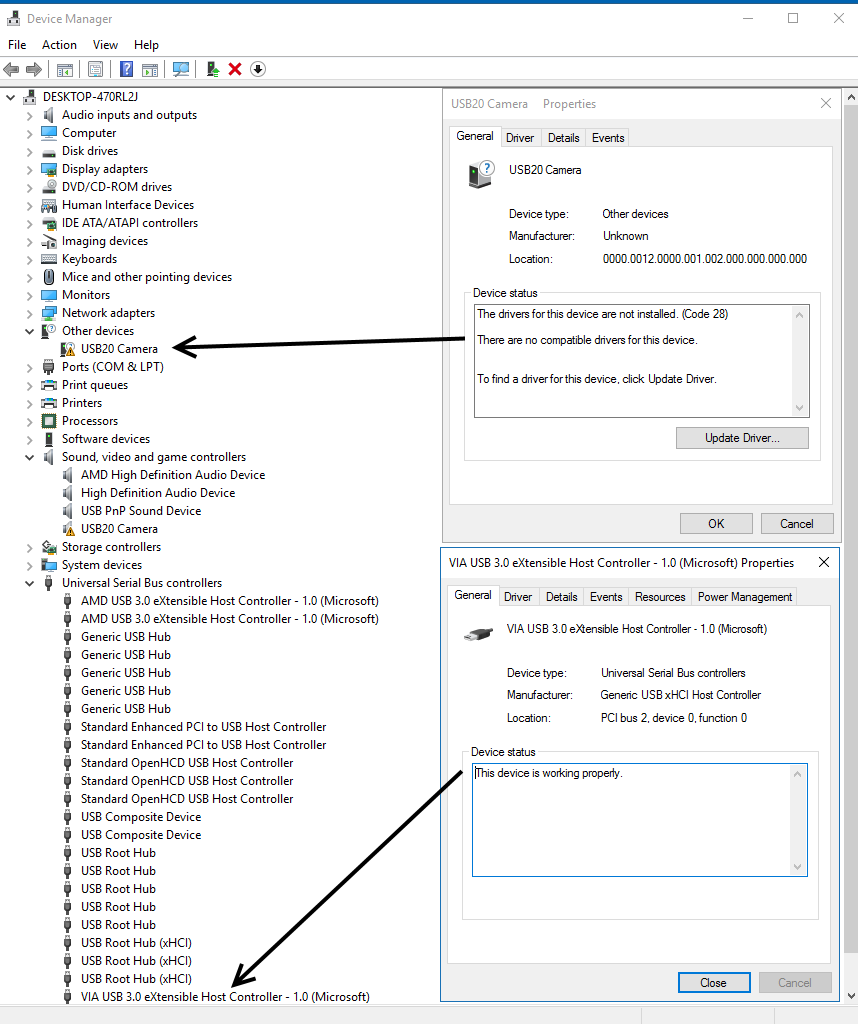This screenshot has width=858, height=1024.
Task: Collapse the Universal Serial Bus controllers category
Action: [x=29, y=583]
